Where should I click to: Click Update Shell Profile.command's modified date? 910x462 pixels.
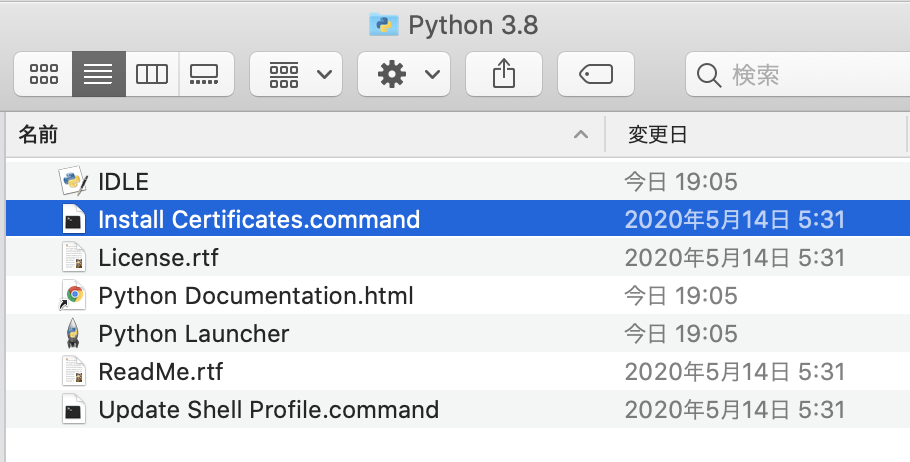pyautogui.click(x=734, y=410)
